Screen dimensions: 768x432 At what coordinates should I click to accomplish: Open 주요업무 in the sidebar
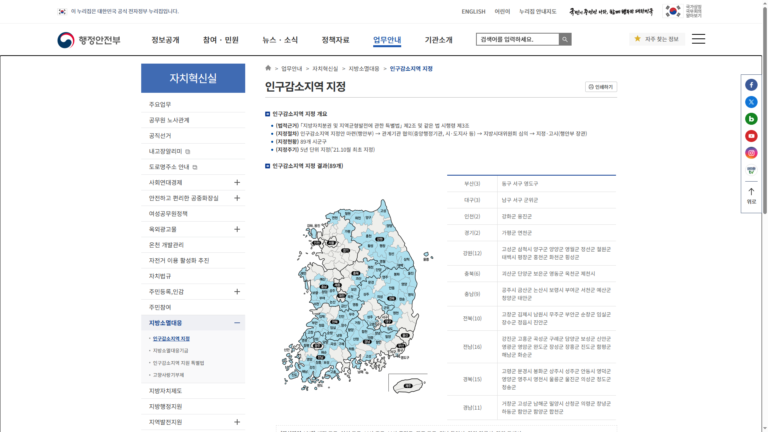click(193, 104)
